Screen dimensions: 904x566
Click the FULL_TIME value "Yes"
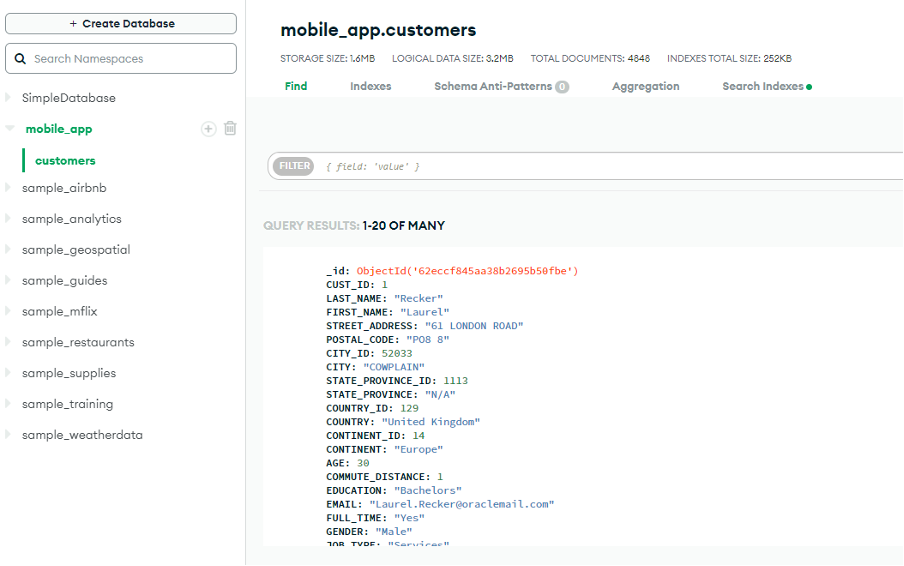point(409,518)
